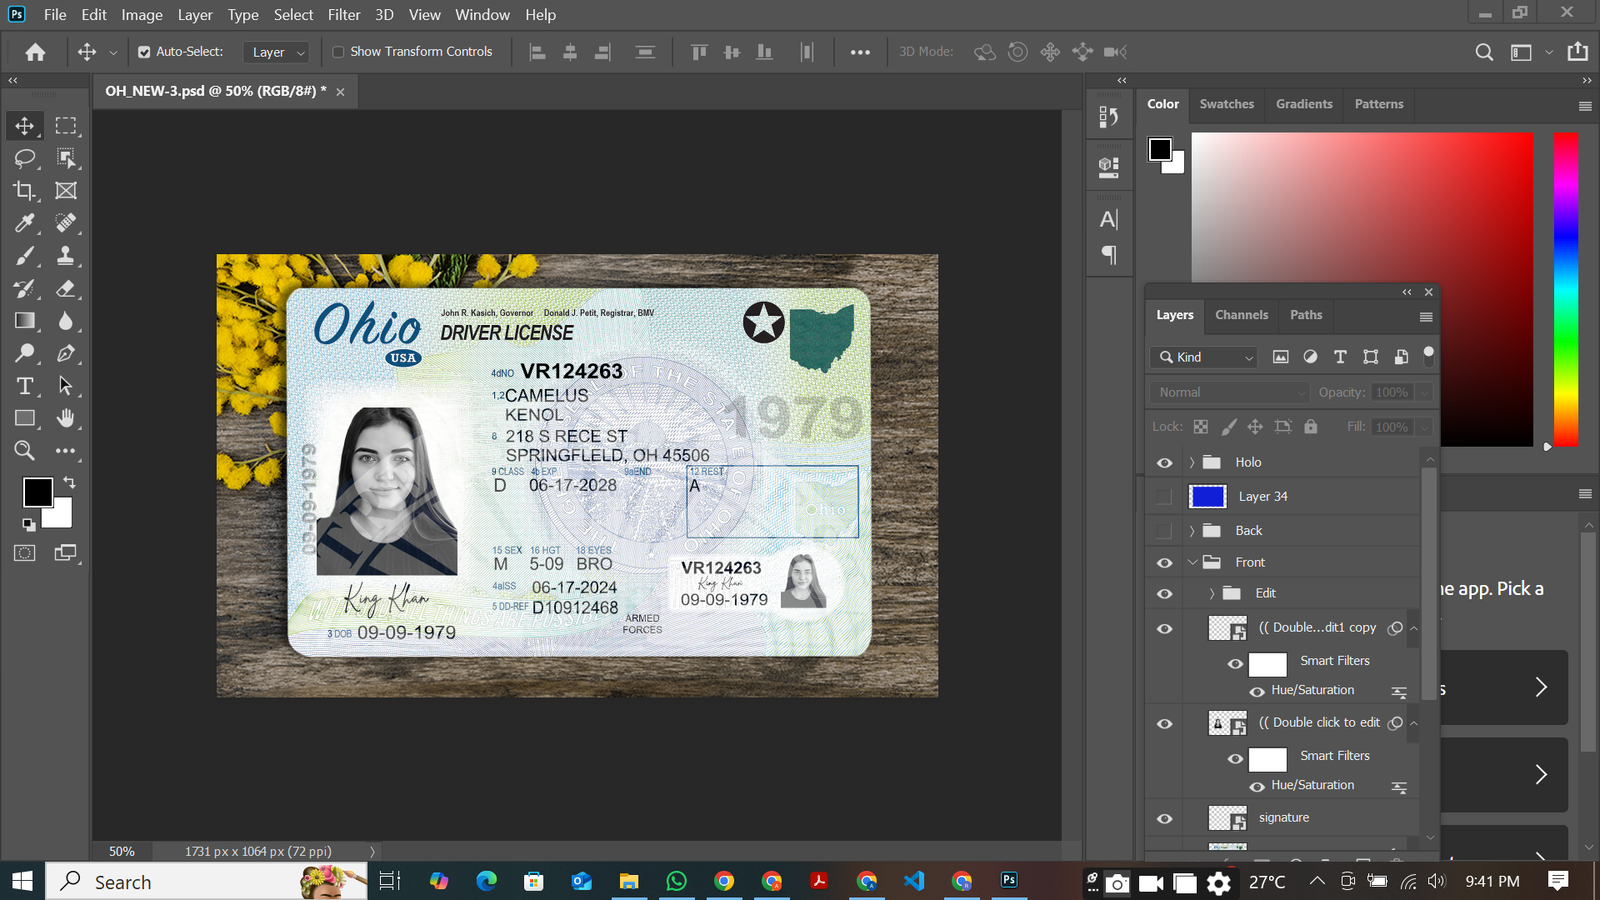This screenshot has height=900, width=1600.
Task: Open the Search icon in options bar
Action: click(1485, 52)
